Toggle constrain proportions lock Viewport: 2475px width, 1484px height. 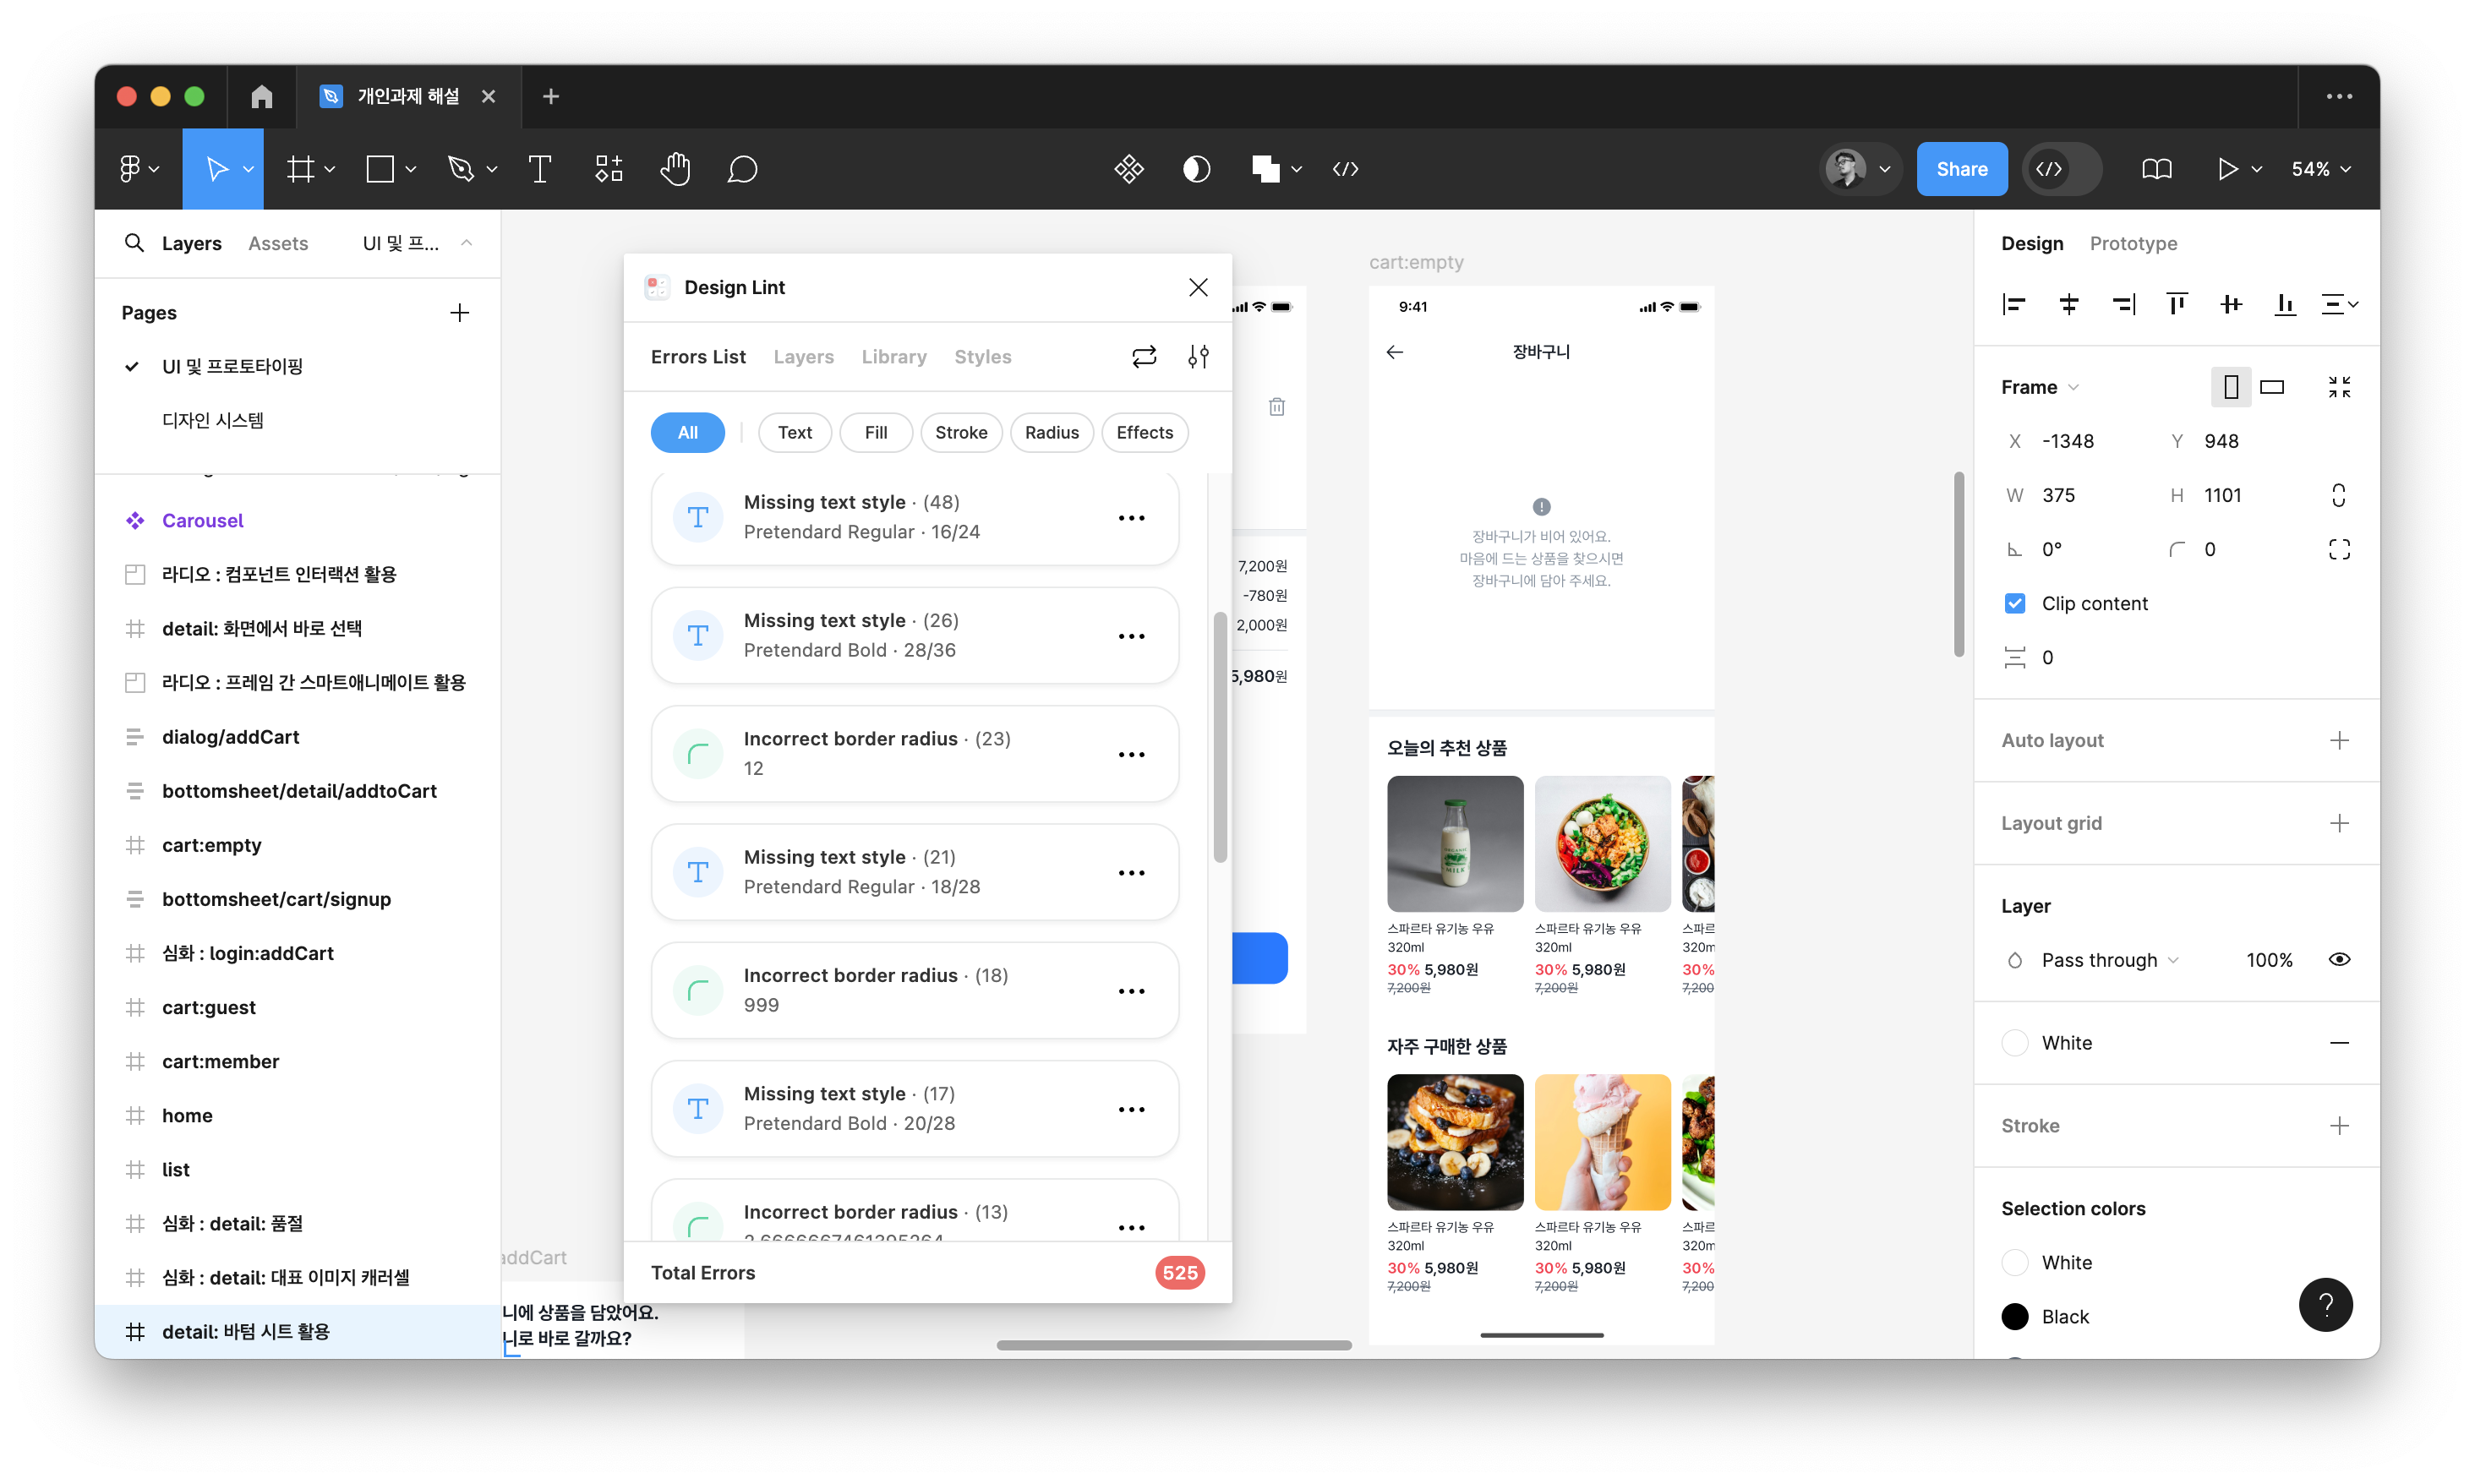pyautogui.click(x=2338, y=495)
